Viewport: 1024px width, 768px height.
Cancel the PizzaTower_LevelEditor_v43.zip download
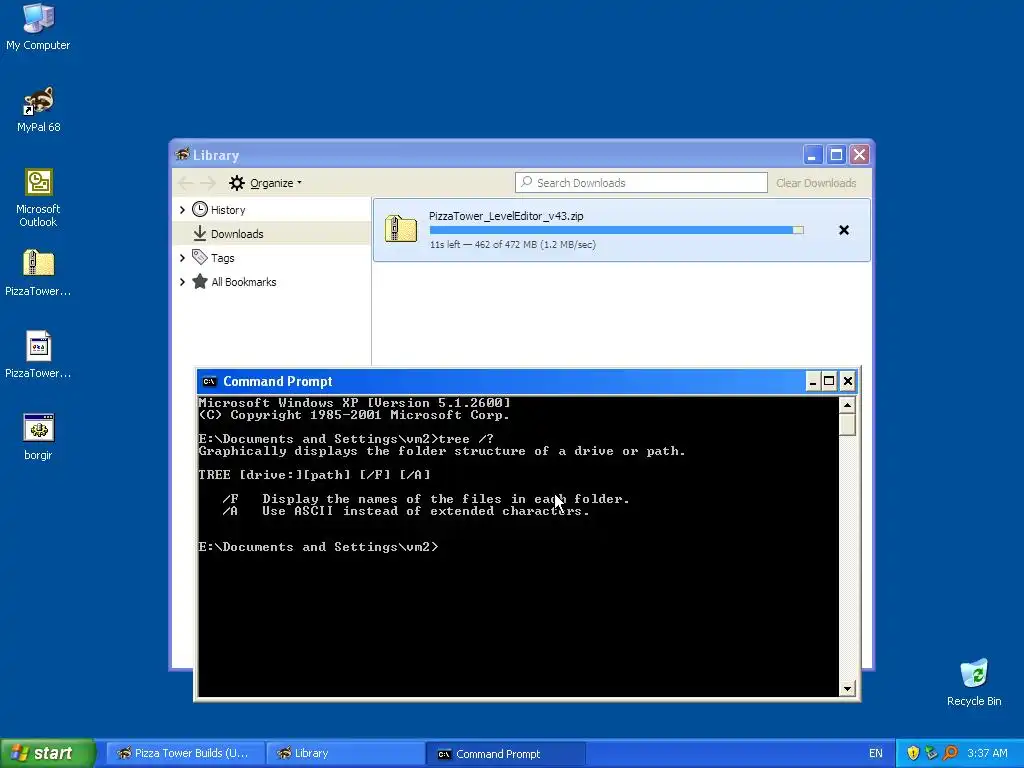[844, 230]
